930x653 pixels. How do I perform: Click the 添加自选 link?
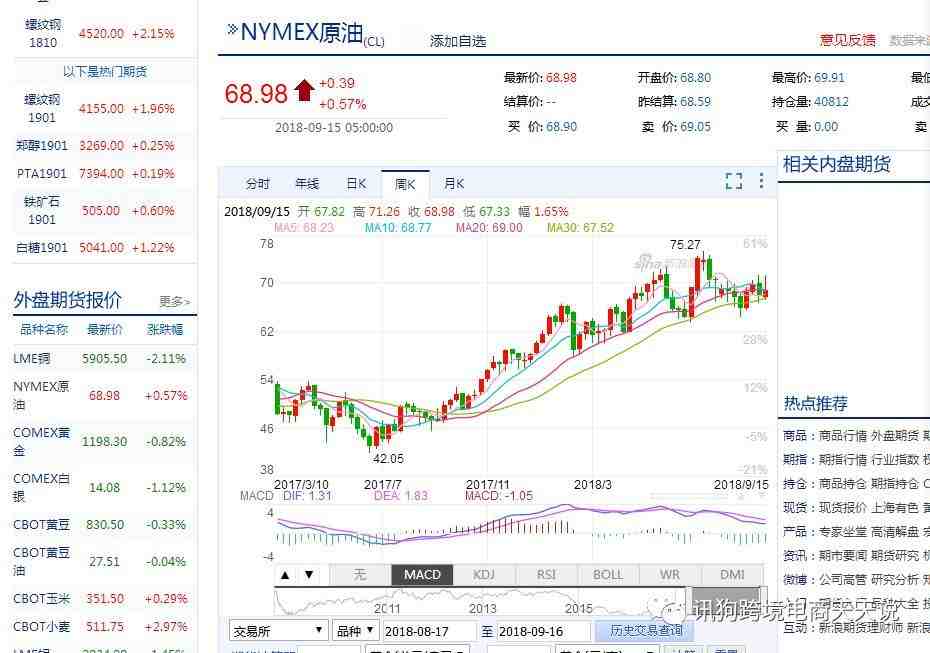[x=458, y=41]
